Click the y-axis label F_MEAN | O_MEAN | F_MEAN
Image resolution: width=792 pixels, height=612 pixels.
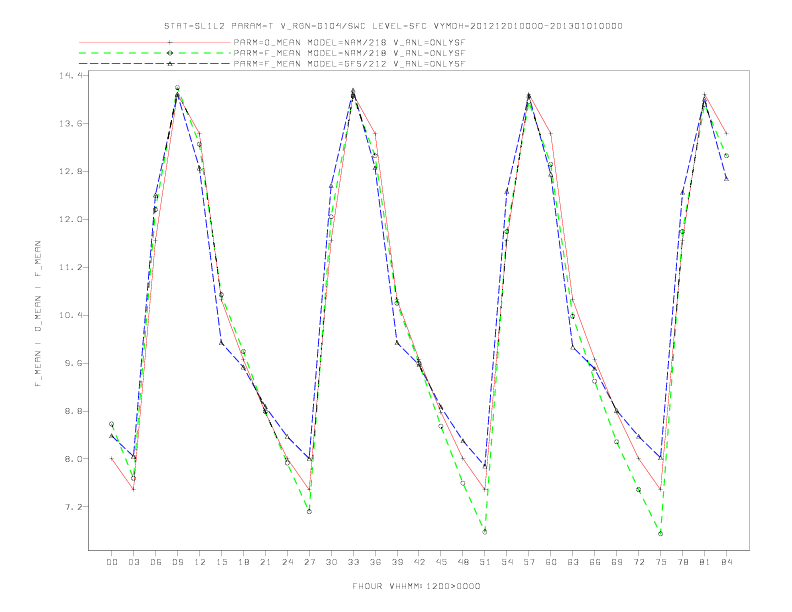click(38, 314)
